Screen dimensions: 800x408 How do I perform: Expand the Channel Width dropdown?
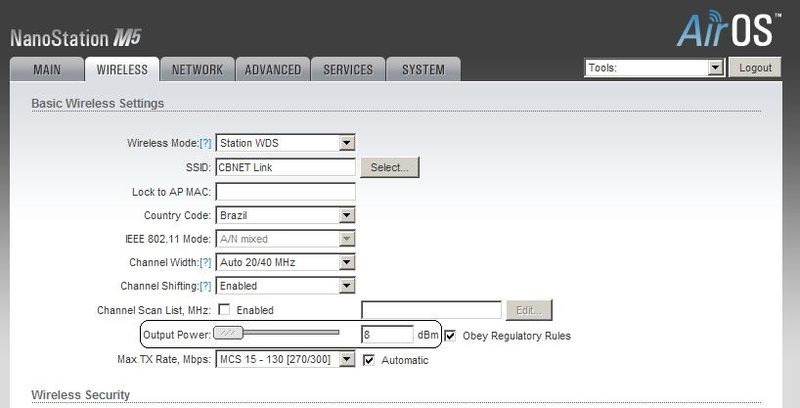[285, 263]
